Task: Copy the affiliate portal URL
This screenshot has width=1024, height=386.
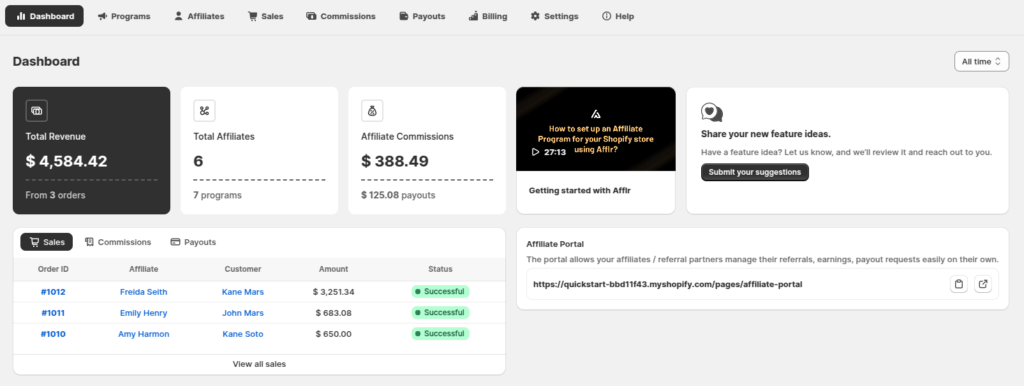Action: click(959, 284)
